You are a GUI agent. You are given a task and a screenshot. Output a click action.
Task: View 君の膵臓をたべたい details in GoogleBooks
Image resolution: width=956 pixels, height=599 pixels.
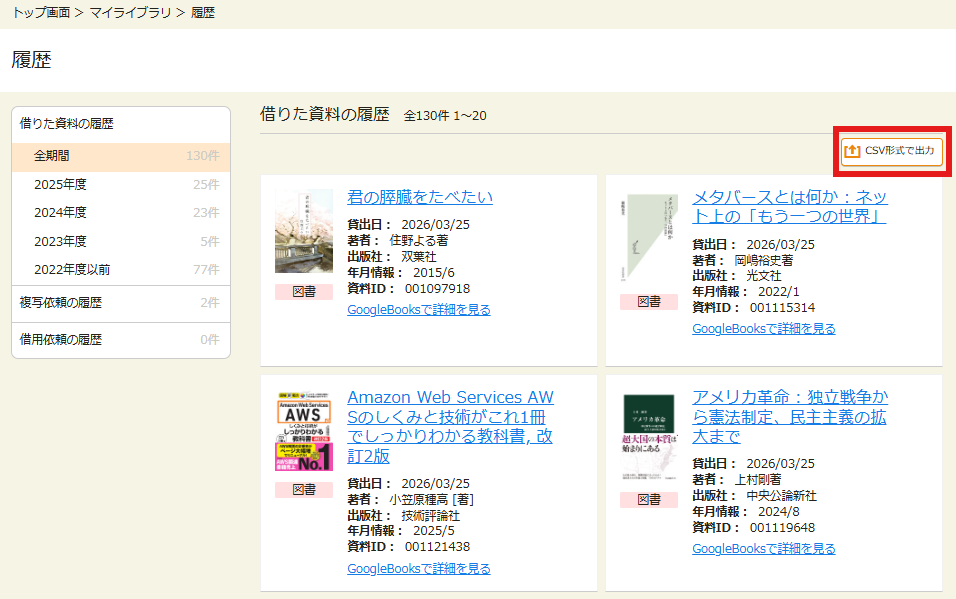point(419,310)
